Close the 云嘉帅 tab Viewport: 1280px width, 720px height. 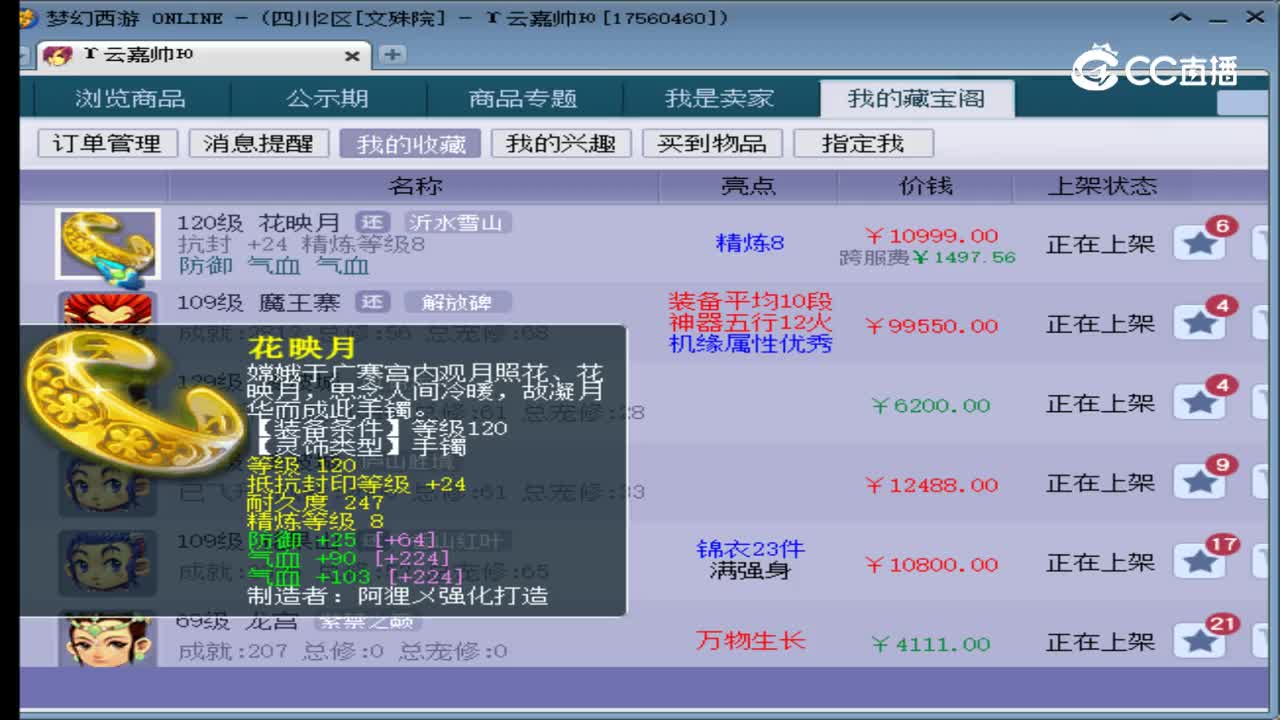pyautogui.click(x=352, y=56)
